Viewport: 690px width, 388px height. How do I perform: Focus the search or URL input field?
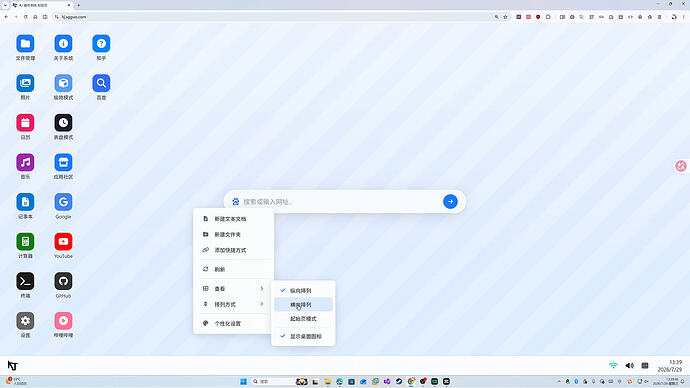[341, 201]
